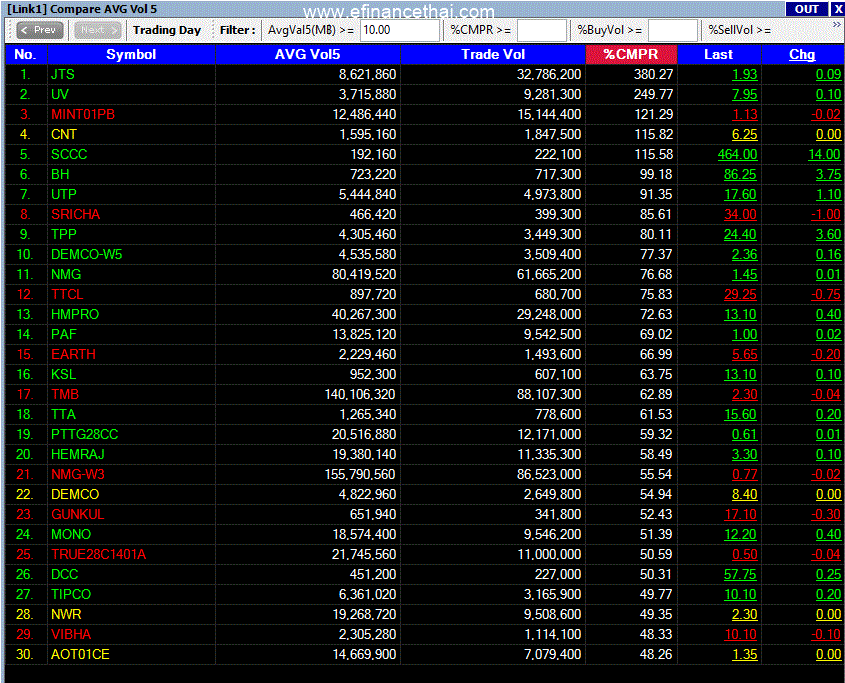Click NMG-W3 trade volume 86,523,000

pos(549,474)
